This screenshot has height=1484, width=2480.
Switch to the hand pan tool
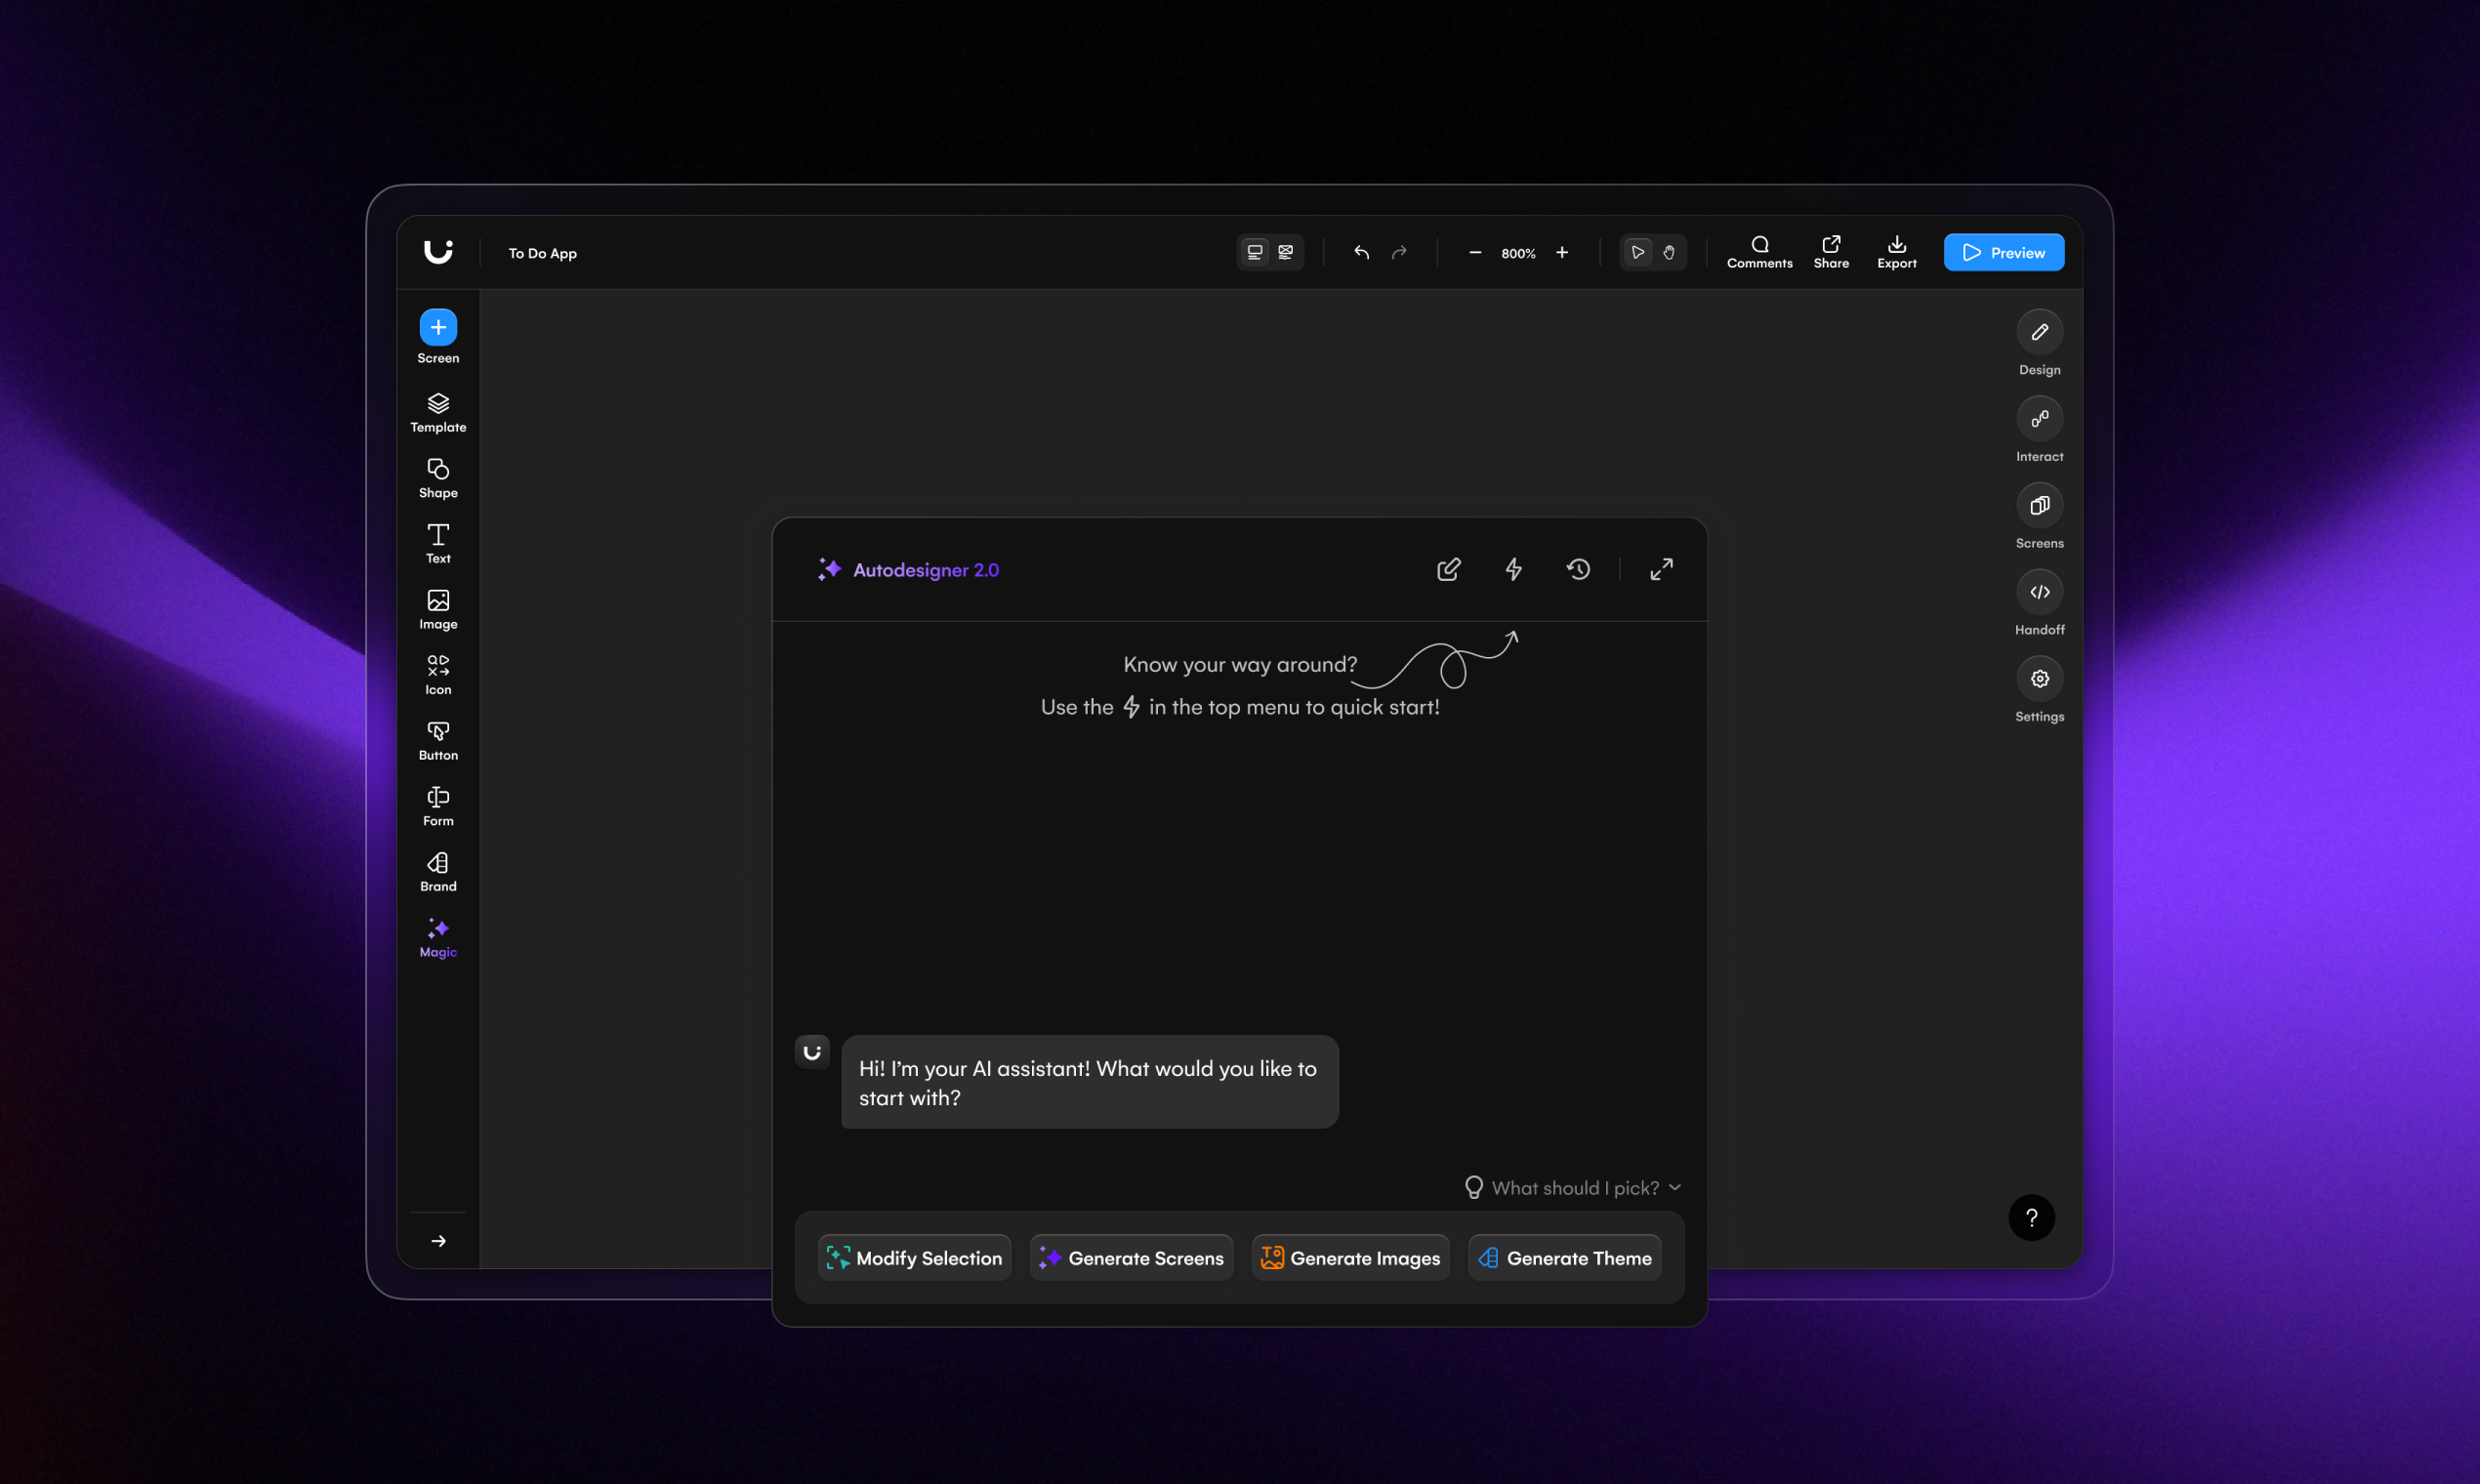pyautogui.click(x=1669, y=253)
